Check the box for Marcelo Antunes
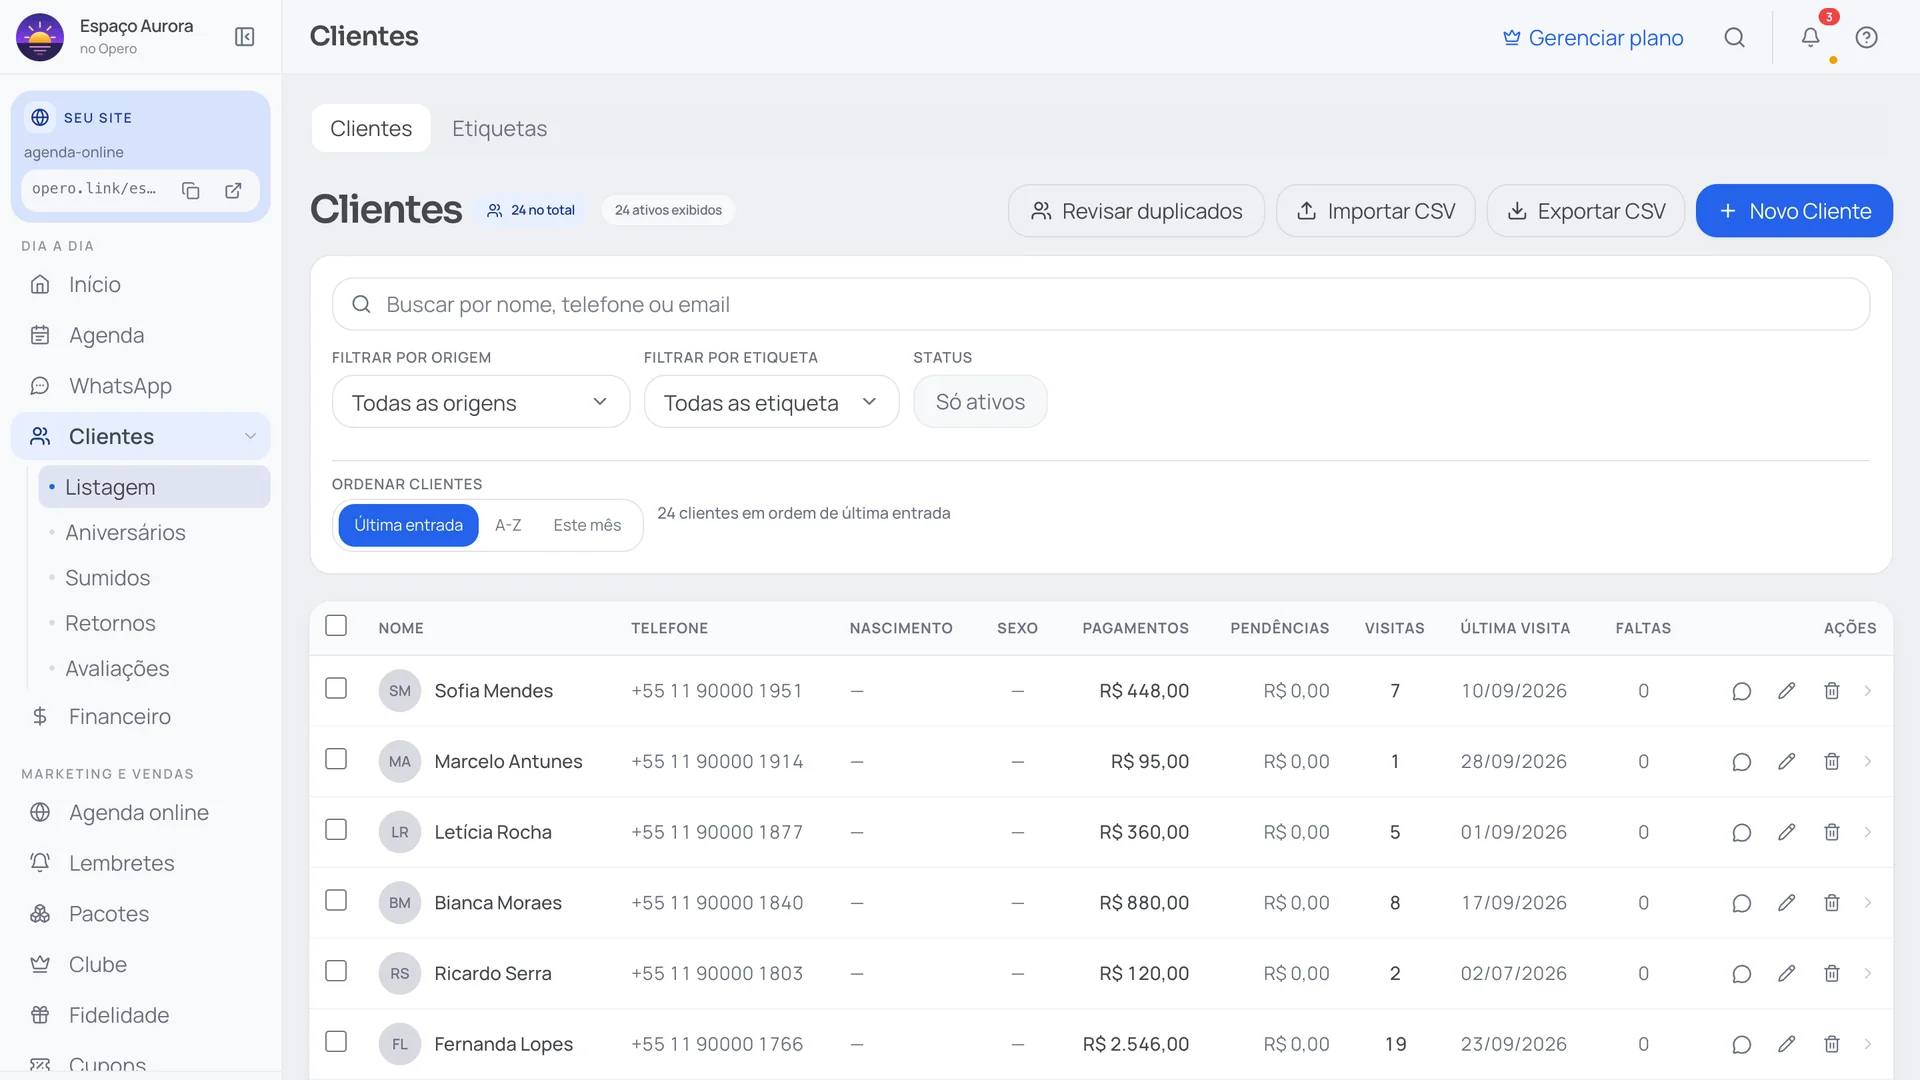The width and height of the screenshot is (1920, 1080). (336, 760)
